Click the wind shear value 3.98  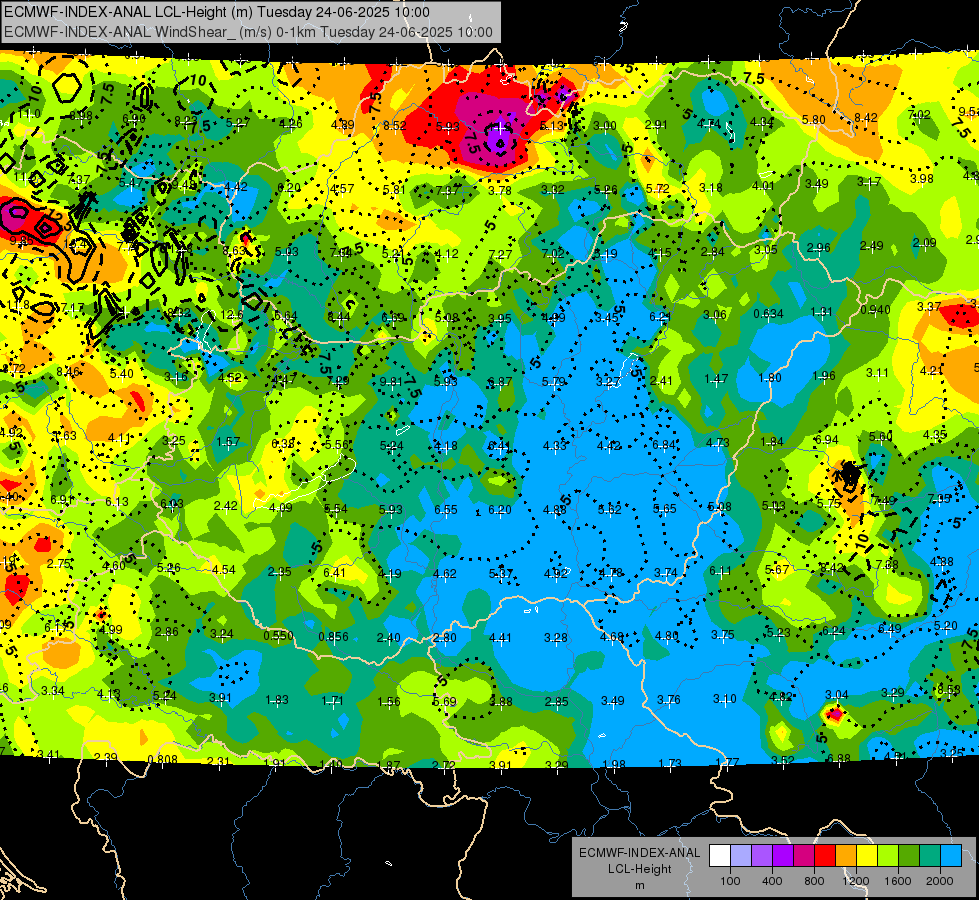(922, 179)
